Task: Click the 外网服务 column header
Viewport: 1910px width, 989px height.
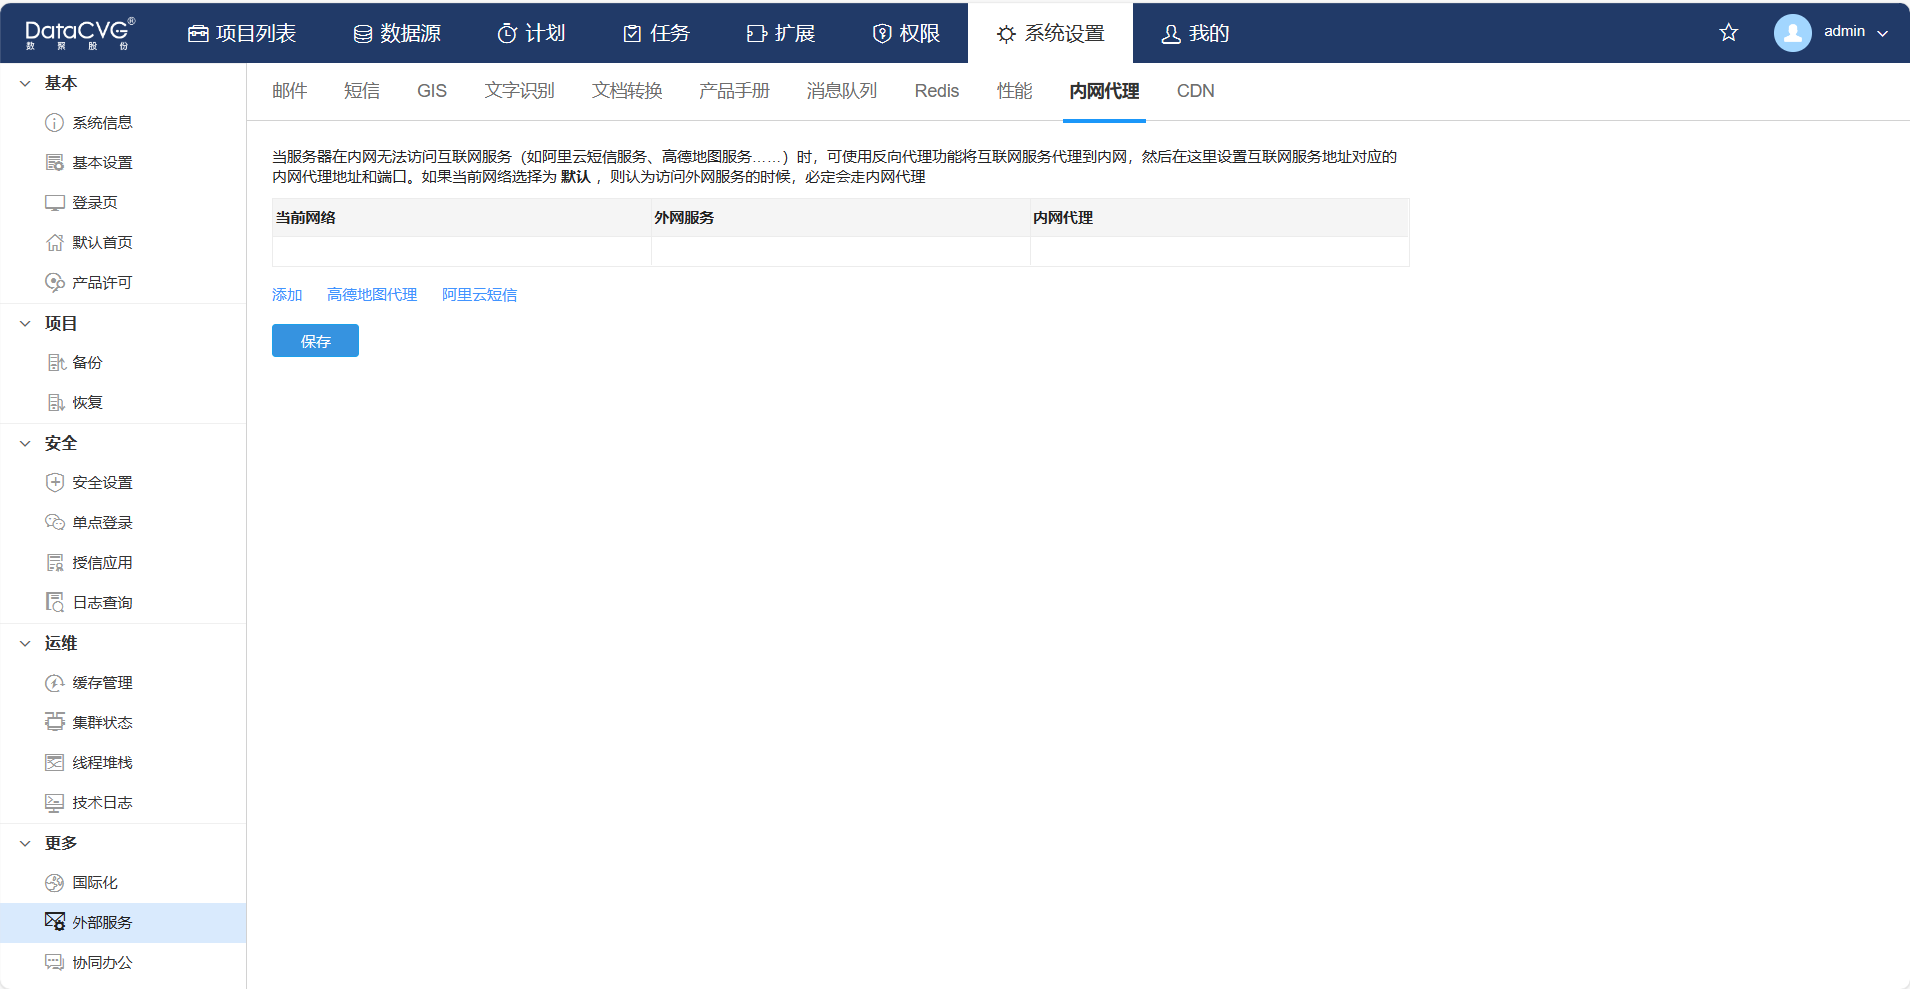Action: (x=840, y=218)
